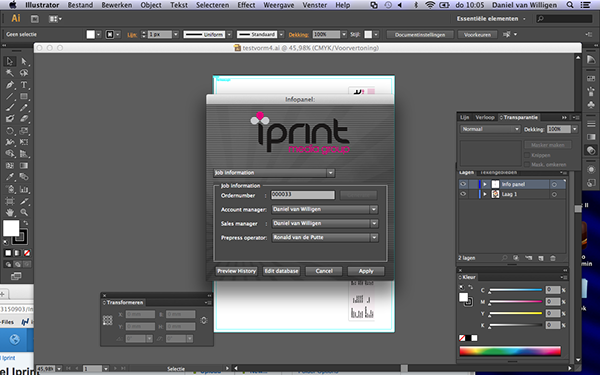Expand the Info panel layer triangle

click(x=484, y=184)
